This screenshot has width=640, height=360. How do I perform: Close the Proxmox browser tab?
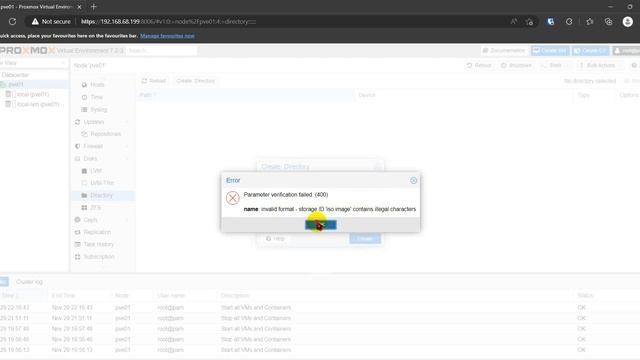[x=79, y=7]
